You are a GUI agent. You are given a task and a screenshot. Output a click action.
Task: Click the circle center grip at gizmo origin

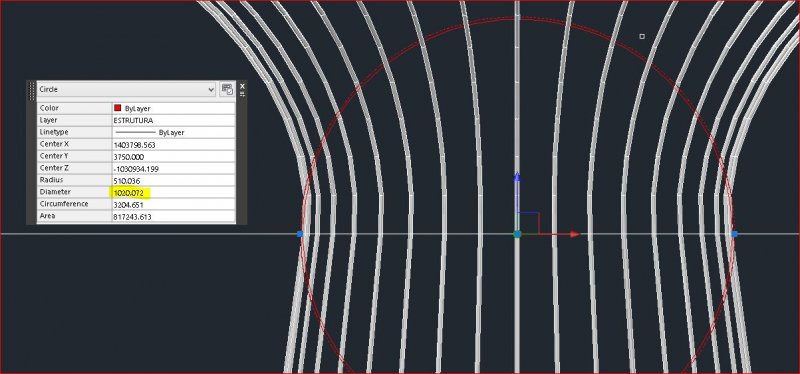tap(517, 234)
